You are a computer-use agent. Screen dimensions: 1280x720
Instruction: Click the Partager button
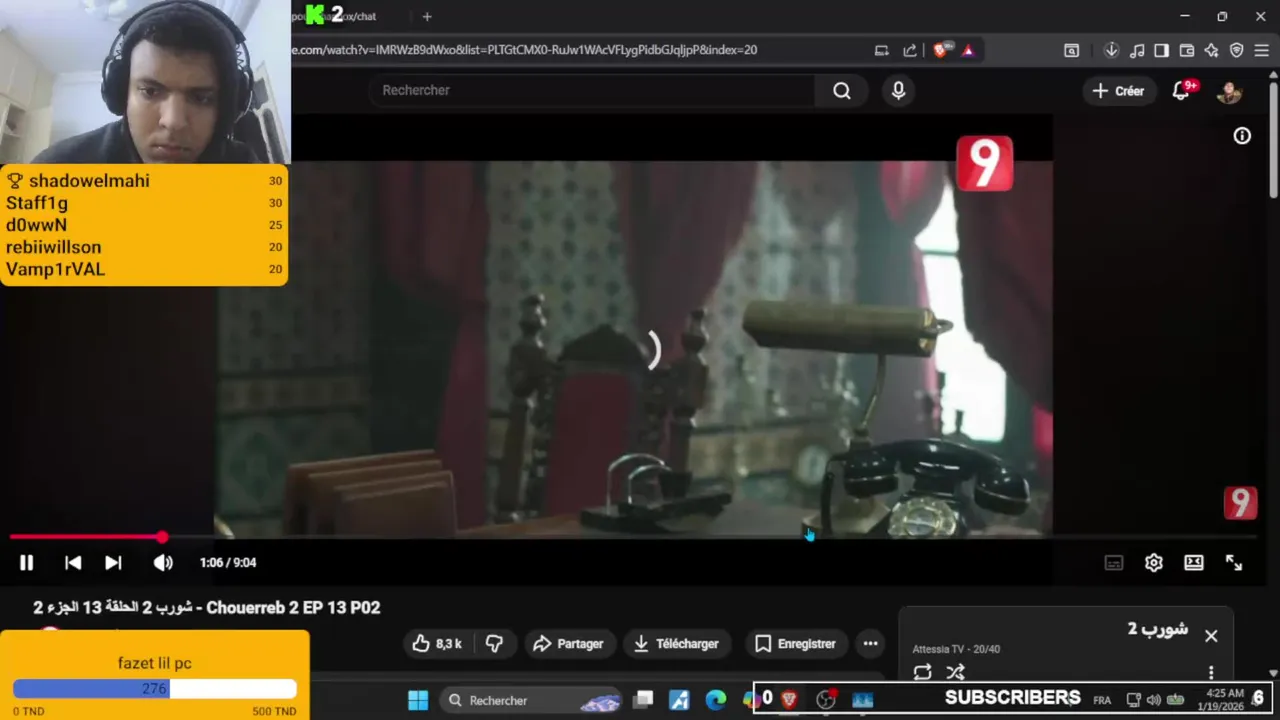tap(568, 644)
